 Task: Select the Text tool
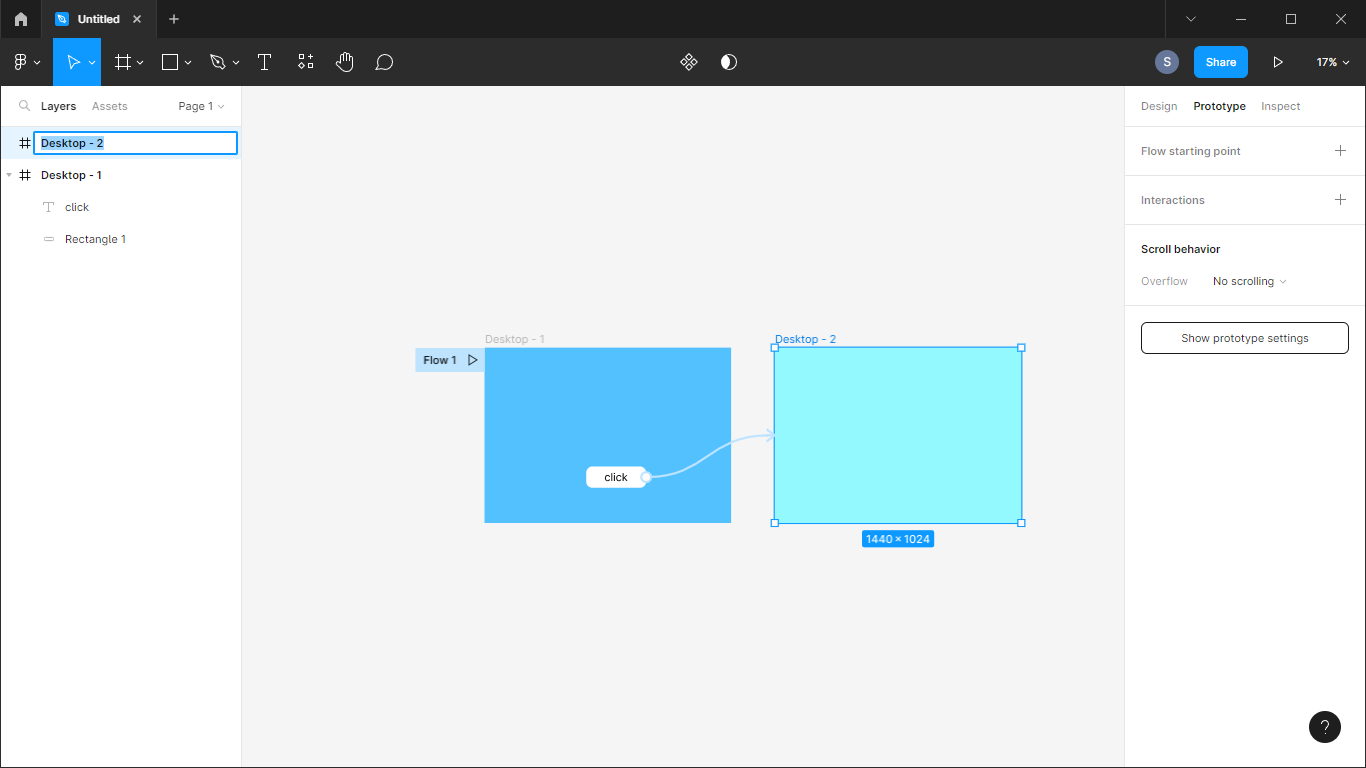tap(264, 62)
